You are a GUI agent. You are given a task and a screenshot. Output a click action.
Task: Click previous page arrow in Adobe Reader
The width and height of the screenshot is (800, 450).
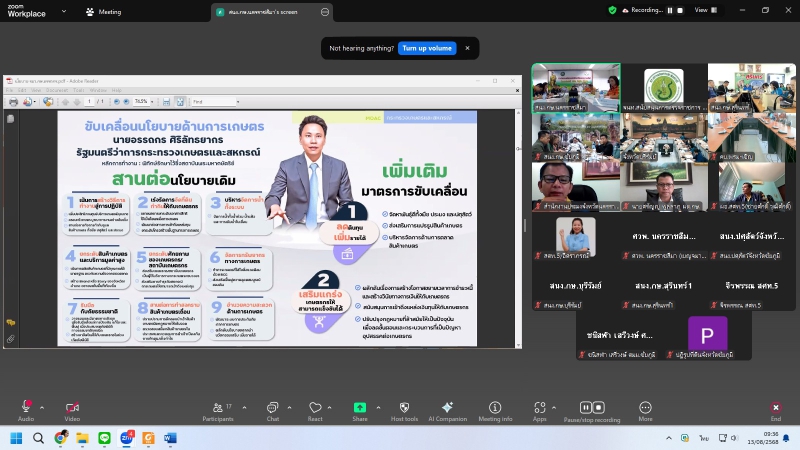[x=65, y=102]
